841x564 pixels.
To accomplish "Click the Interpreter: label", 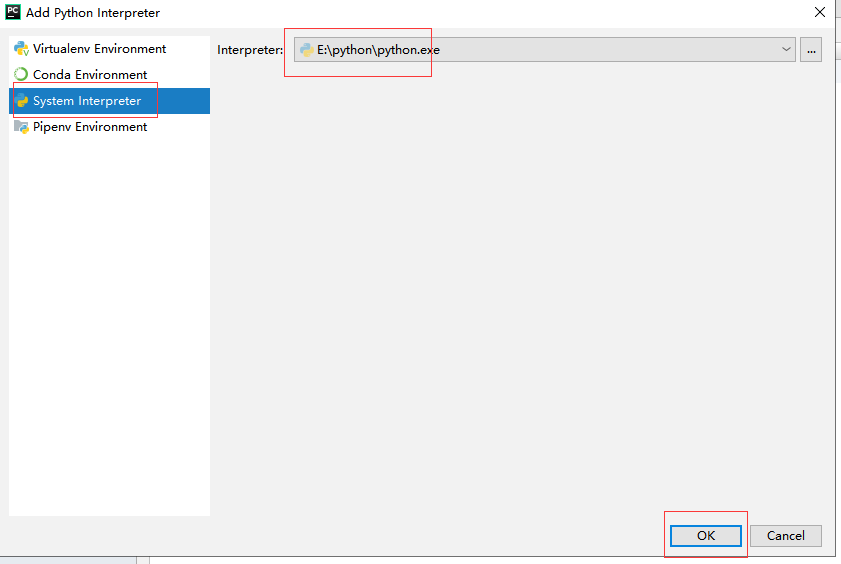I will 250,50.
